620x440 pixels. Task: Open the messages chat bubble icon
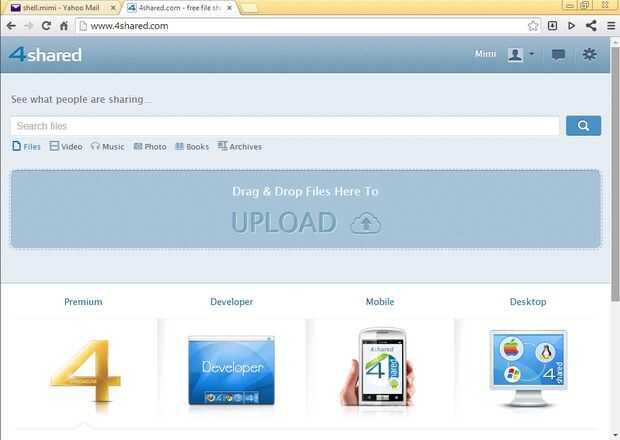point(558,55)
